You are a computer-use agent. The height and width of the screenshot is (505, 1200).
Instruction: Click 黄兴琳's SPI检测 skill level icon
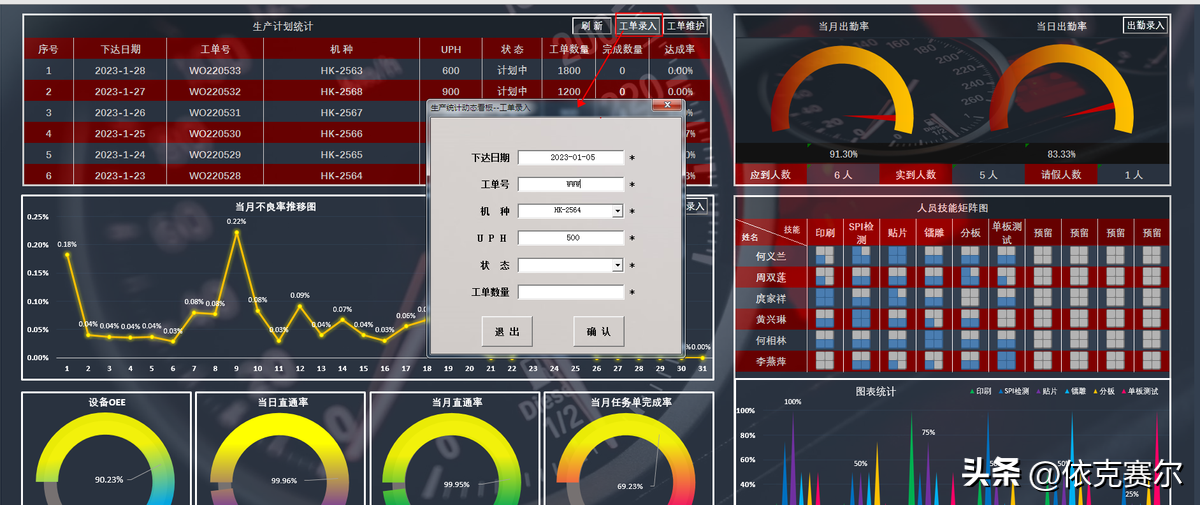pyautogui.click(x=861, y=319)
